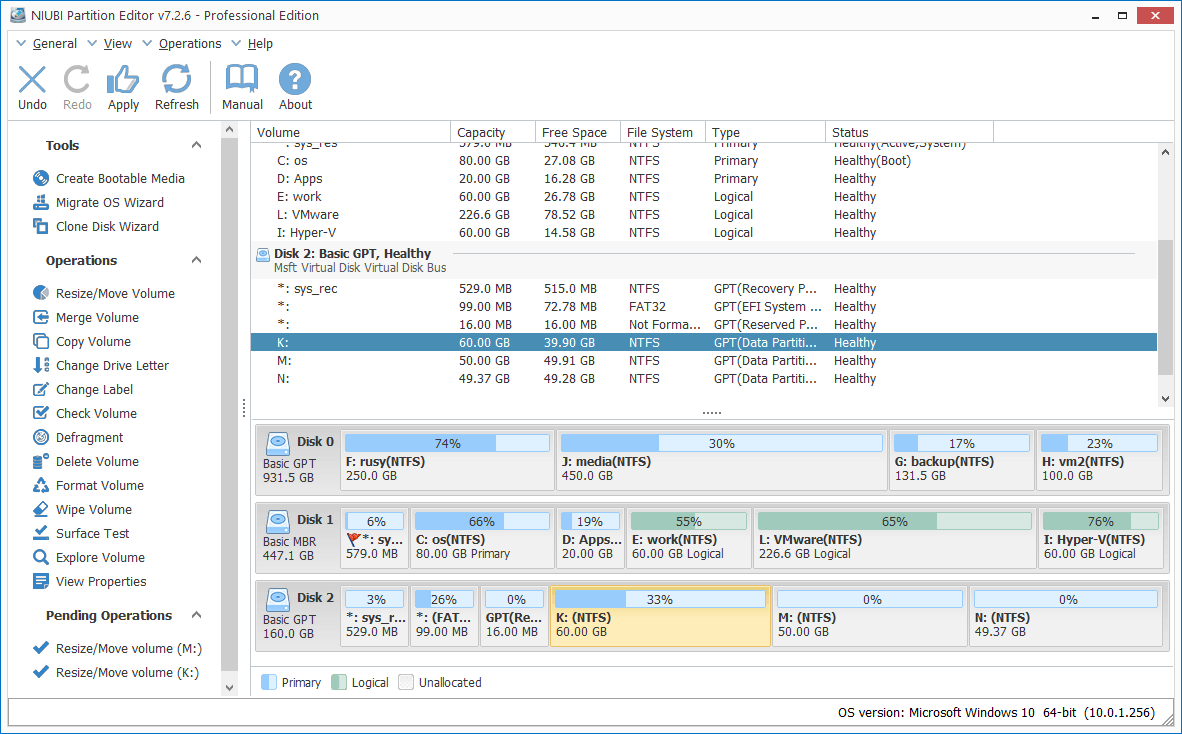Select pending Resize/Move volume (M:) entry
The width and height of the screenshot is (1182, 734).
coord(128,648)
